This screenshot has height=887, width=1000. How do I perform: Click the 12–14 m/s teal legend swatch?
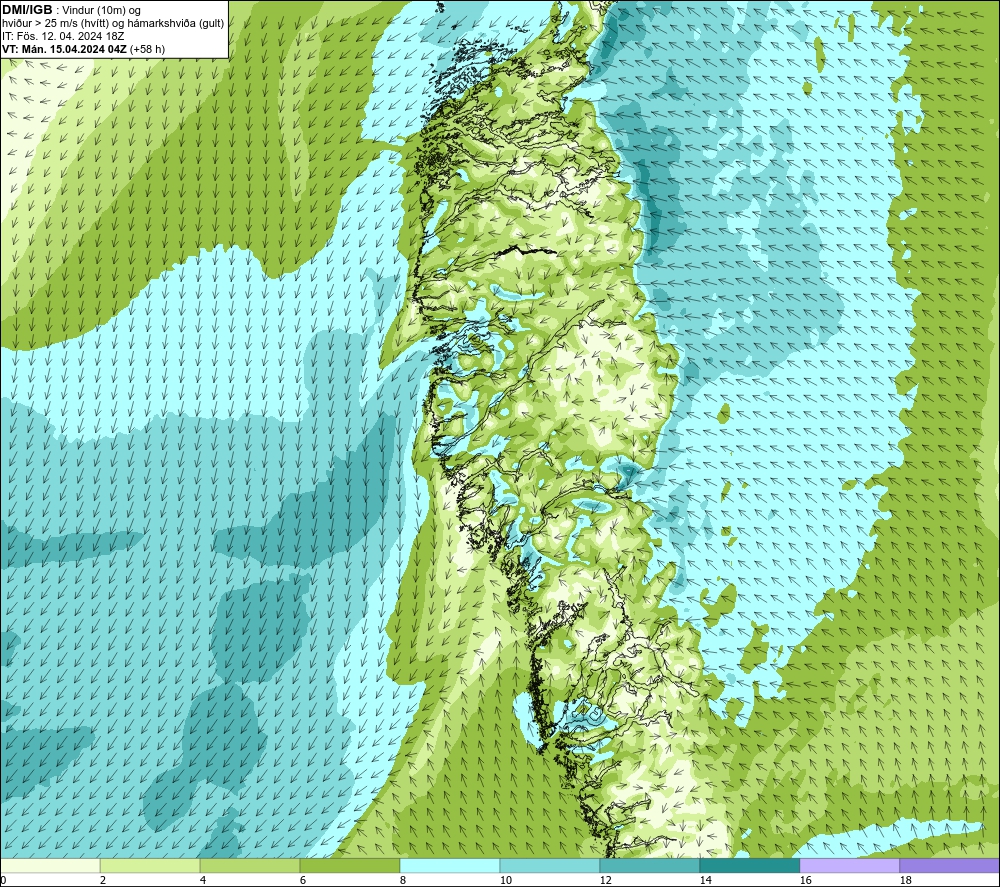tap(649, 865)
